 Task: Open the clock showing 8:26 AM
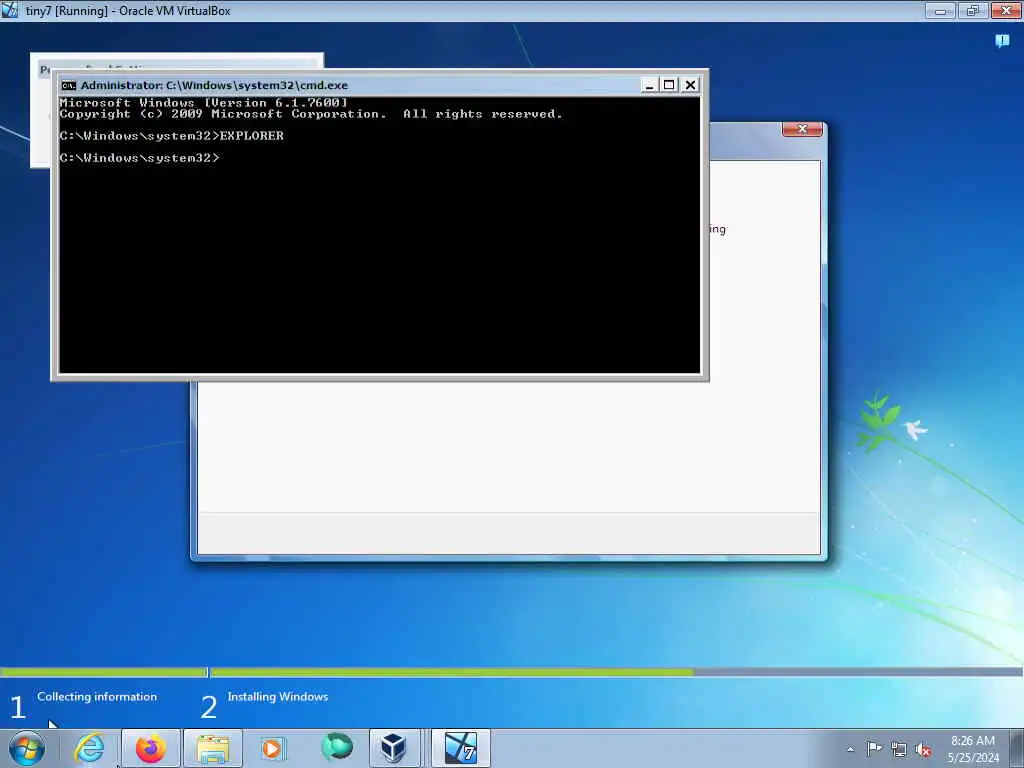[x=972, y=741]
